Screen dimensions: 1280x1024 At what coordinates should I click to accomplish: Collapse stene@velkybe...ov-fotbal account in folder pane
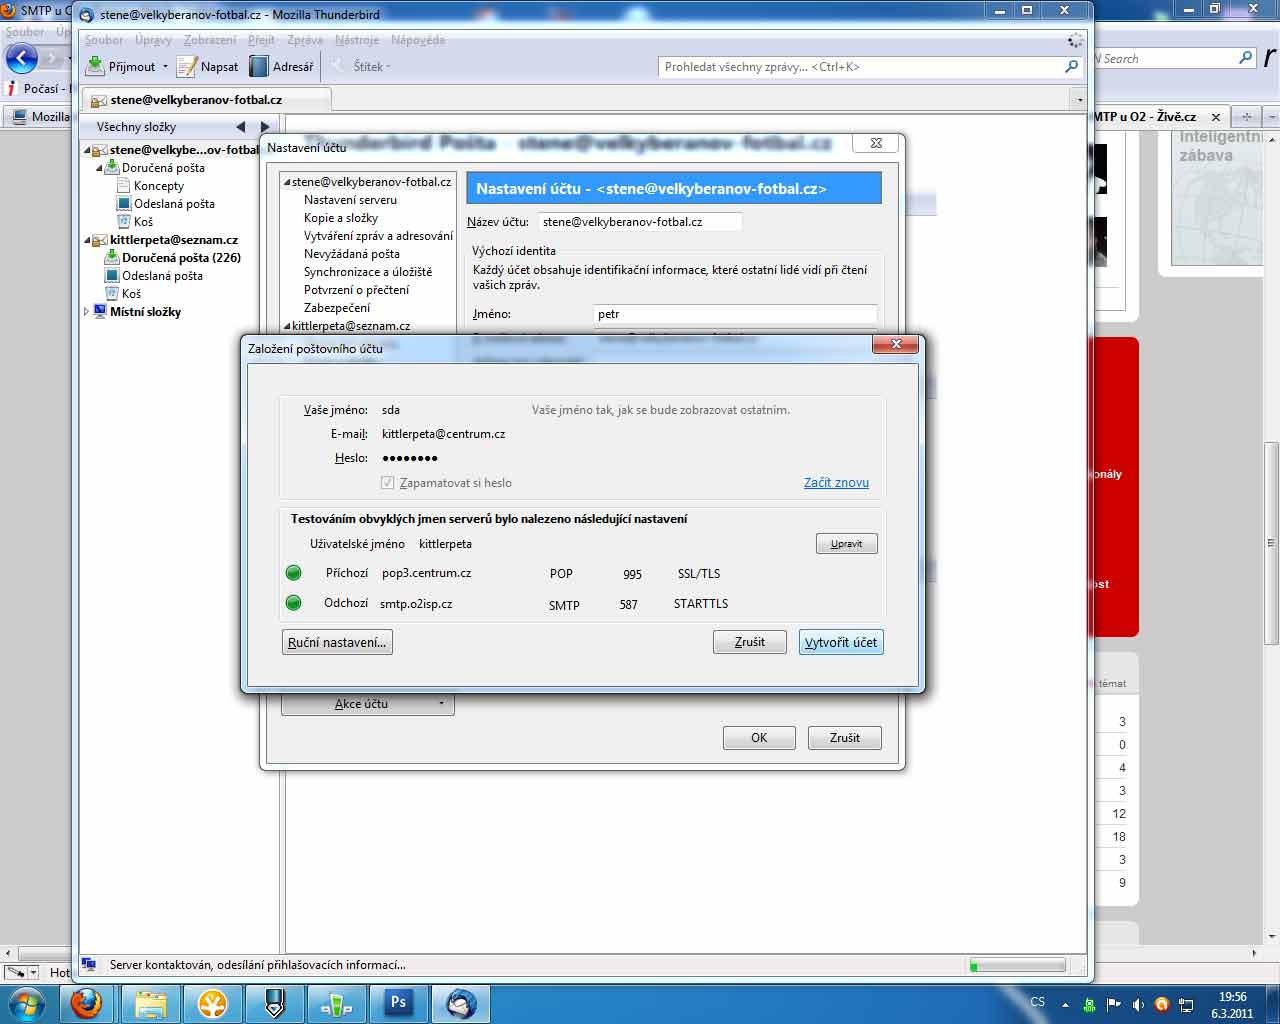point(87,150)
